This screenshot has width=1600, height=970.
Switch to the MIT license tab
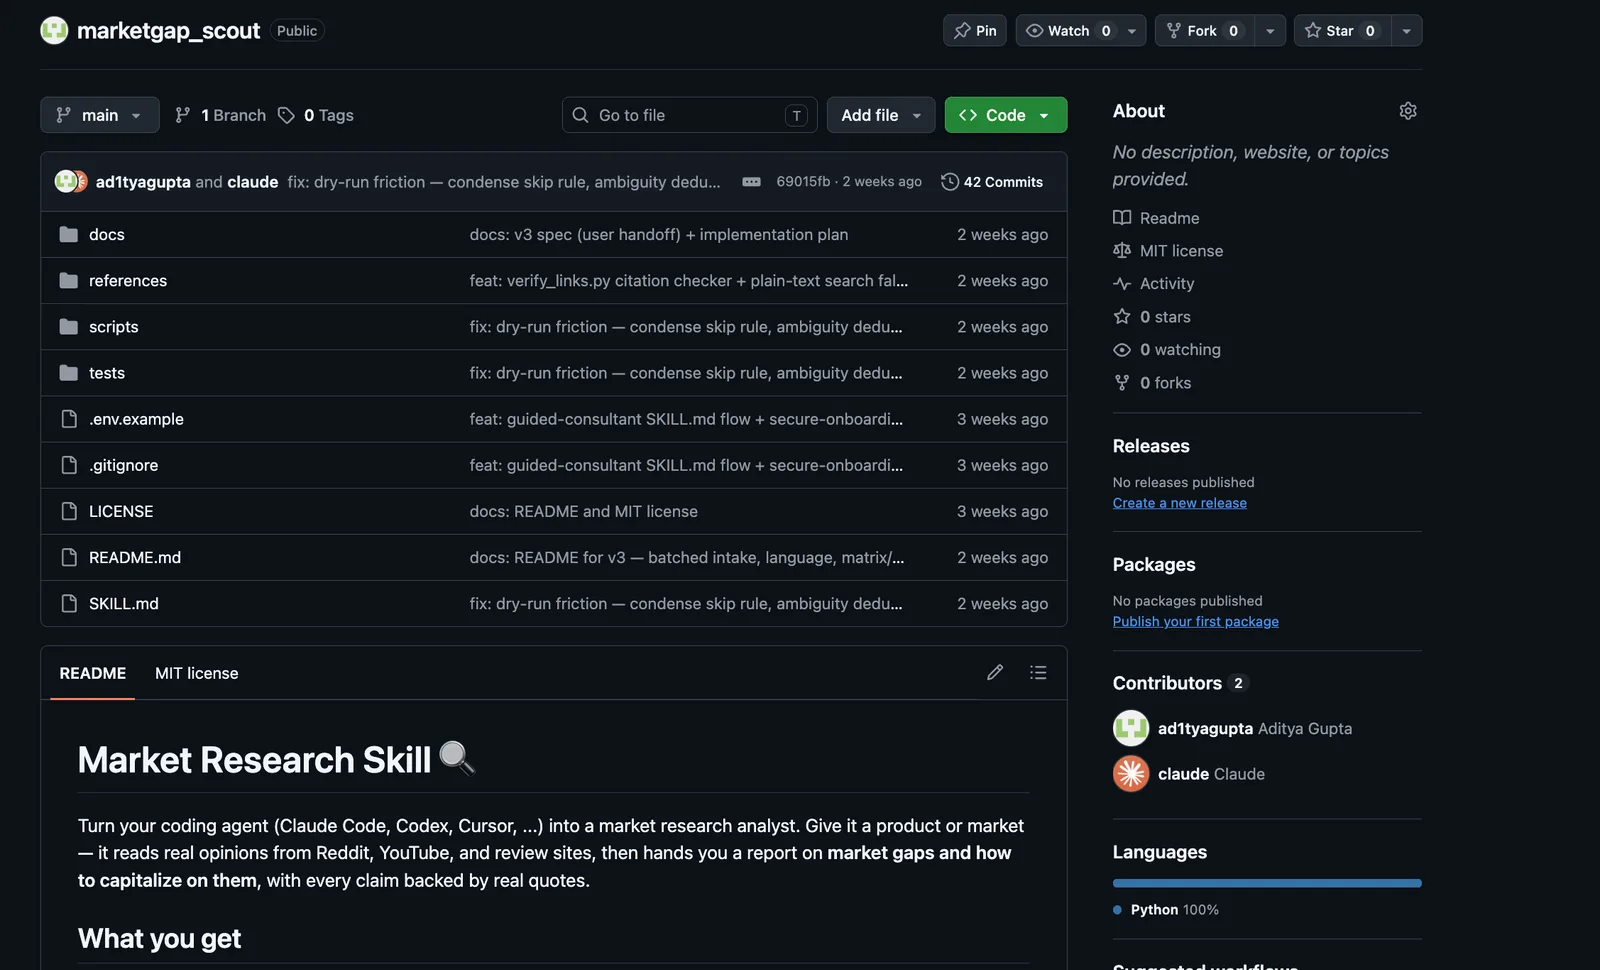[197, 673]
